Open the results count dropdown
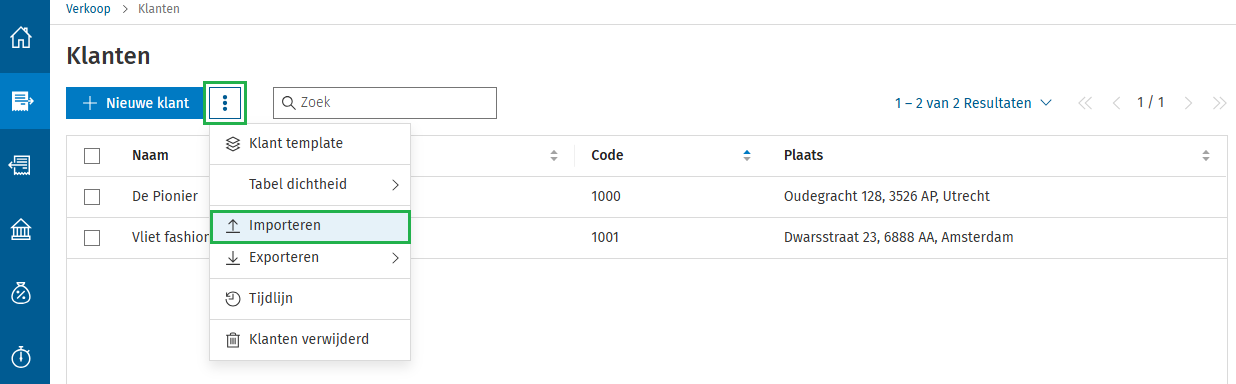 [x=973, y=103]
